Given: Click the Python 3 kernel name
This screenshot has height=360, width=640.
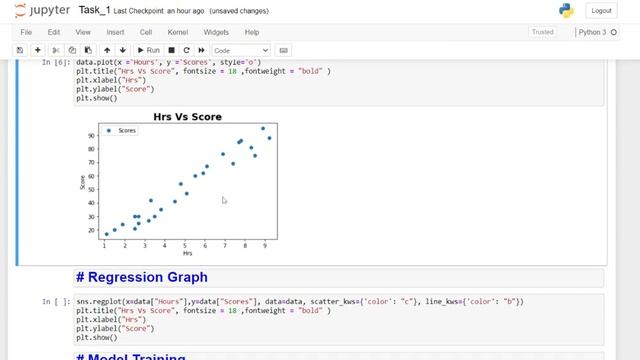Looking at the screenshot, I should tap(592, 32).
